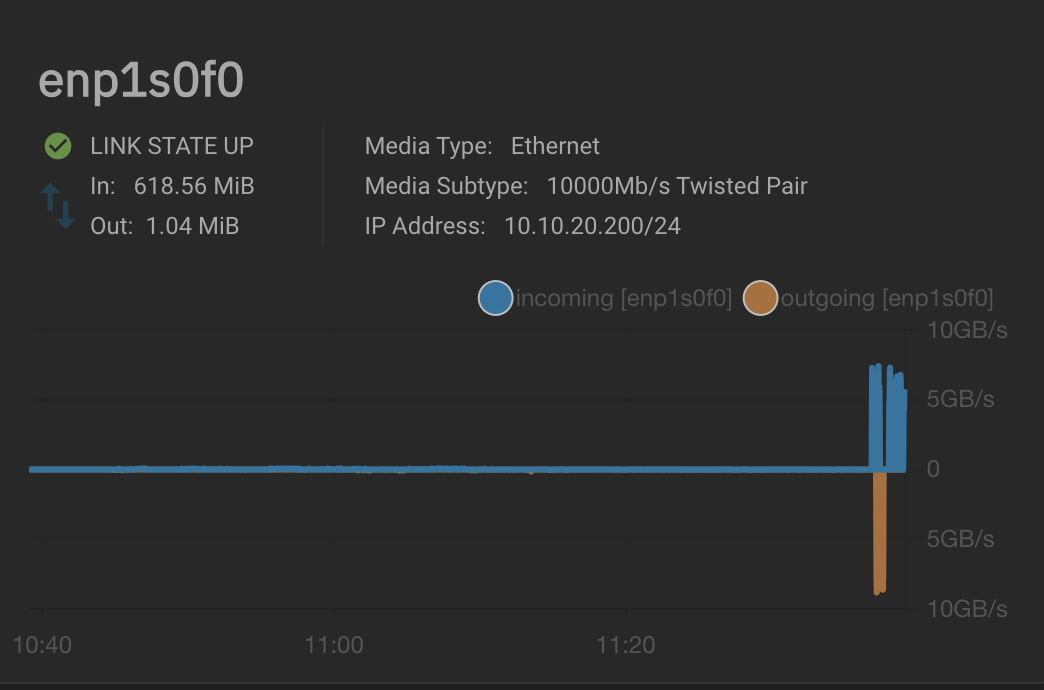Click the top 10GB/s axis label

tap(967, 330)
